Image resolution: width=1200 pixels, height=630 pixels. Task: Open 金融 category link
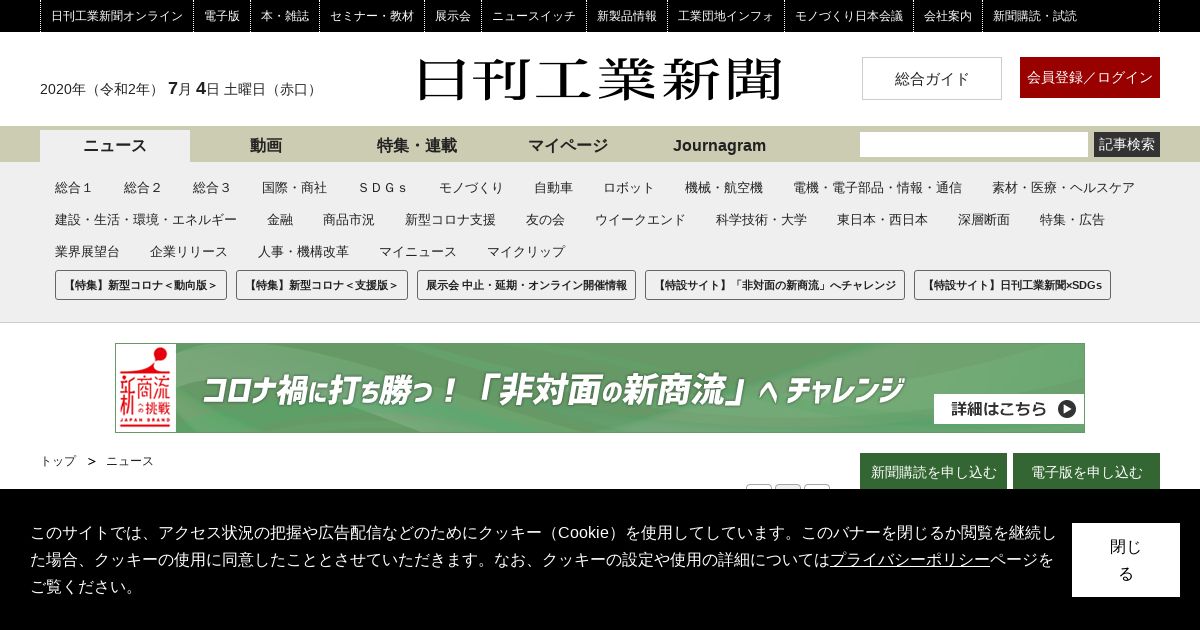[x=280, y=220]
